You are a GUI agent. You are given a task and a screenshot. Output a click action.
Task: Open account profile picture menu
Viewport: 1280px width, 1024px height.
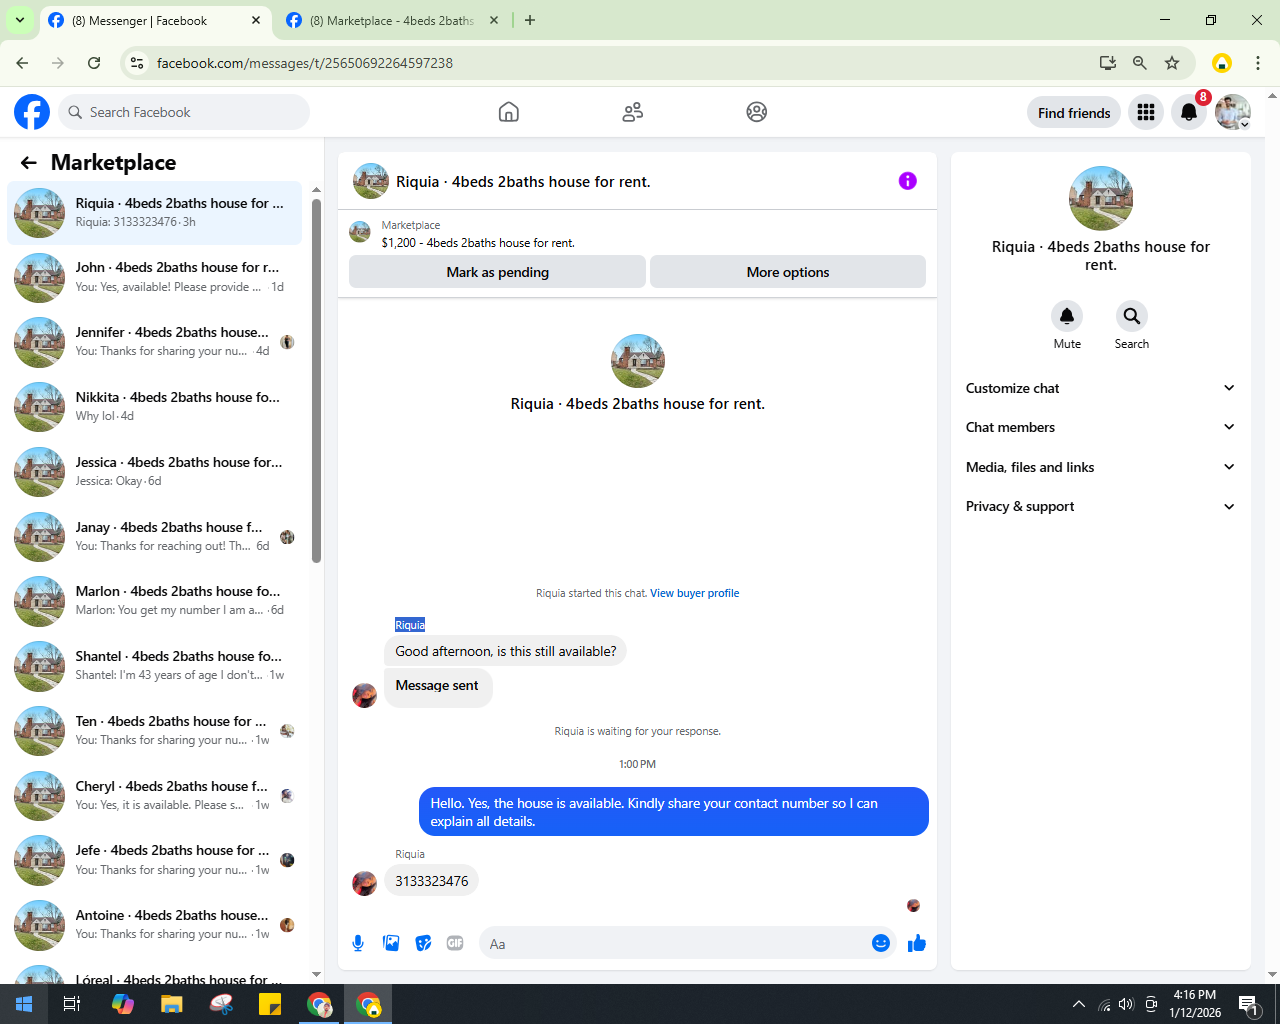coord(1233,112)
